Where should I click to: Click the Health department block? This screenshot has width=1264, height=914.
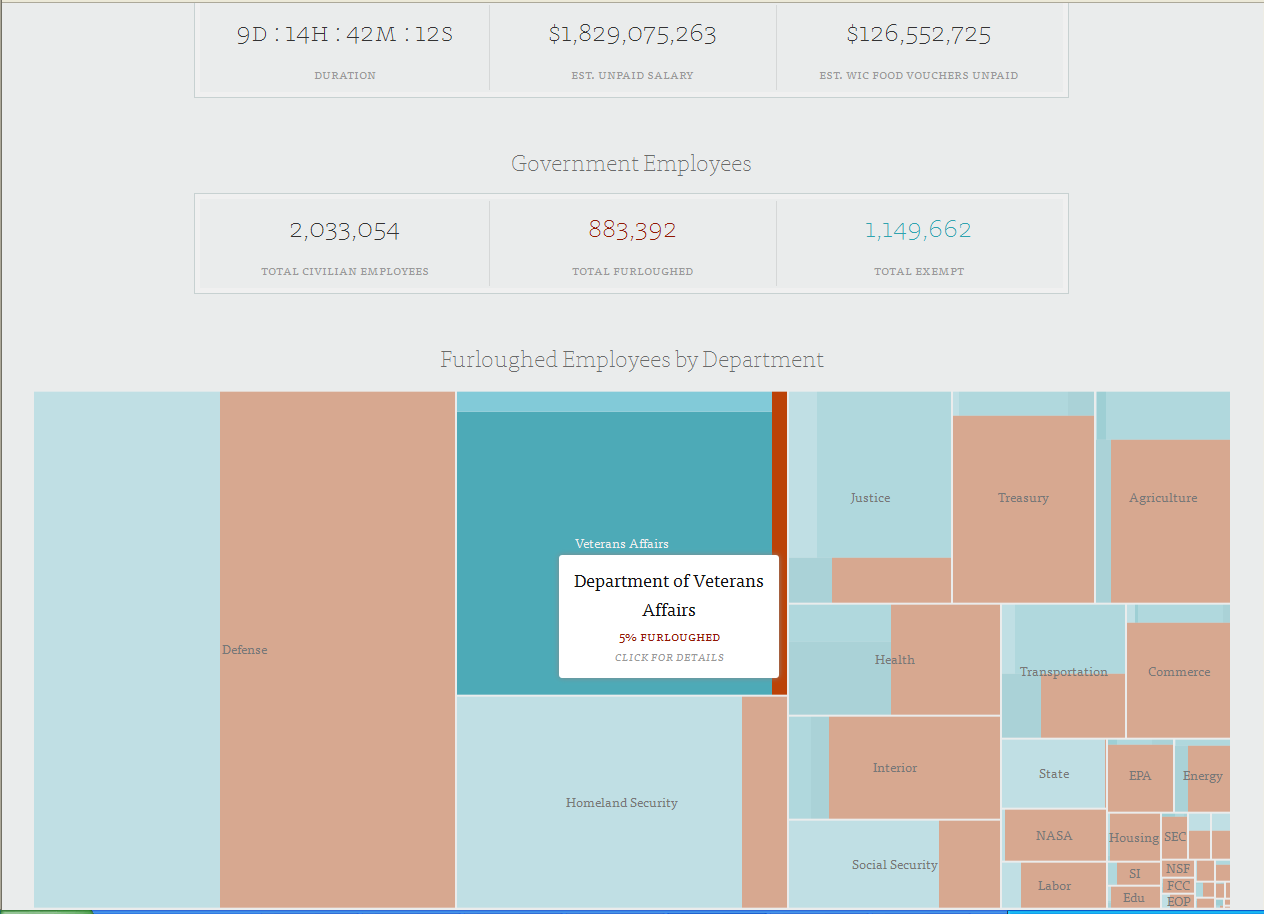pyautogui.click(x=894, y=660)
